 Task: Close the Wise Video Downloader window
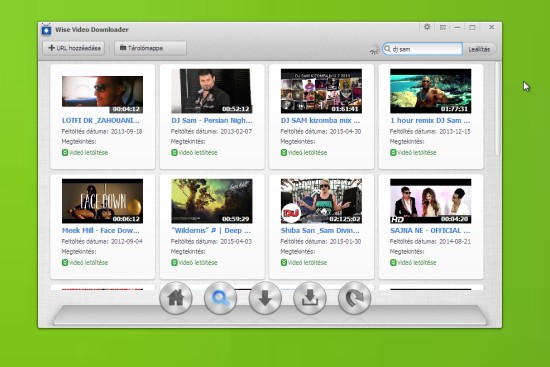(x=491, y=27)
